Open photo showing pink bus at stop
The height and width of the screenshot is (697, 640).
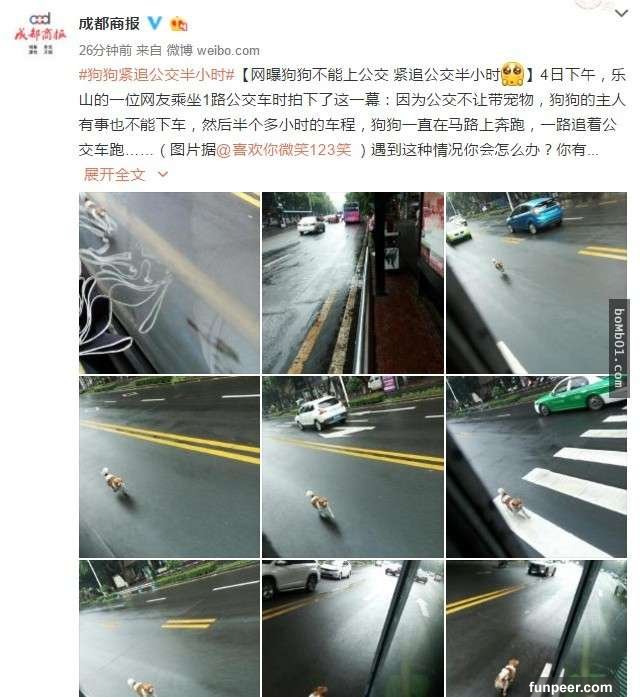coord(353,283)
